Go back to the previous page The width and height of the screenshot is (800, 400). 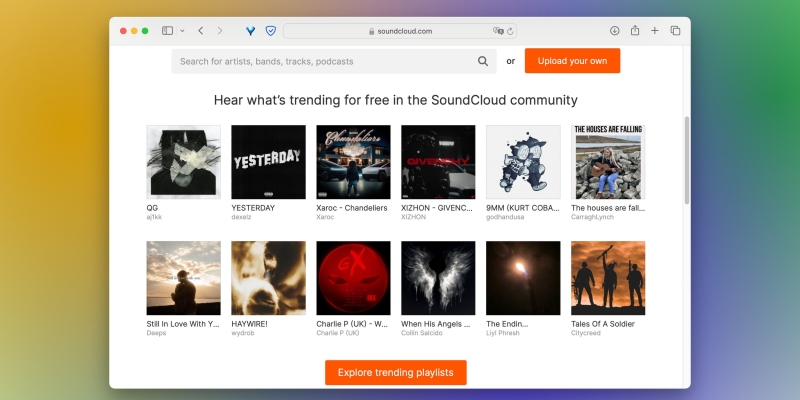point(201,31)
